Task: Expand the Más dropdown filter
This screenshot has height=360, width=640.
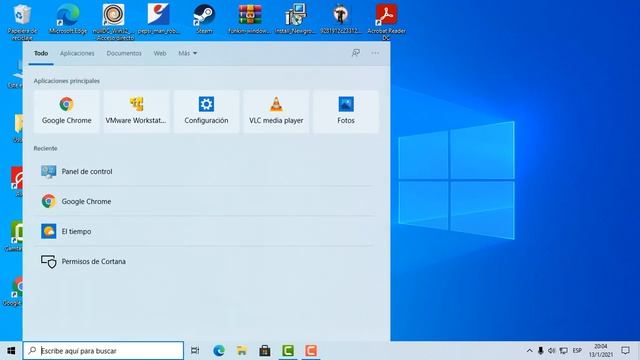Action: tap(188, 53)
